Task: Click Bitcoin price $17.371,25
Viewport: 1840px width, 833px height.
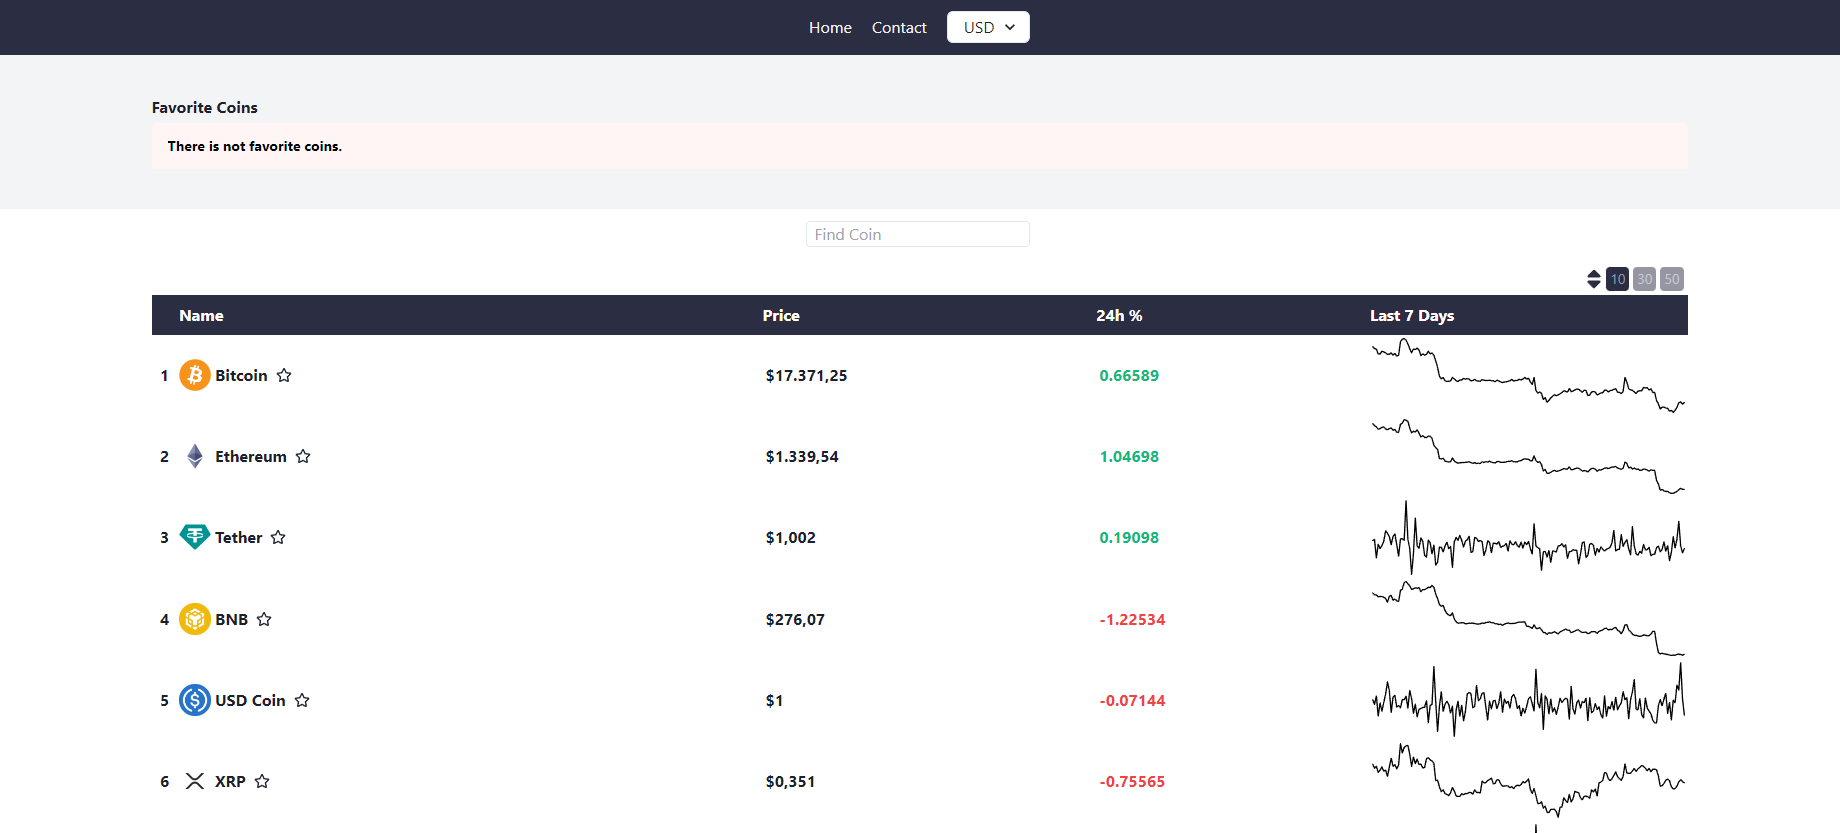Action: tap(806, 375)
